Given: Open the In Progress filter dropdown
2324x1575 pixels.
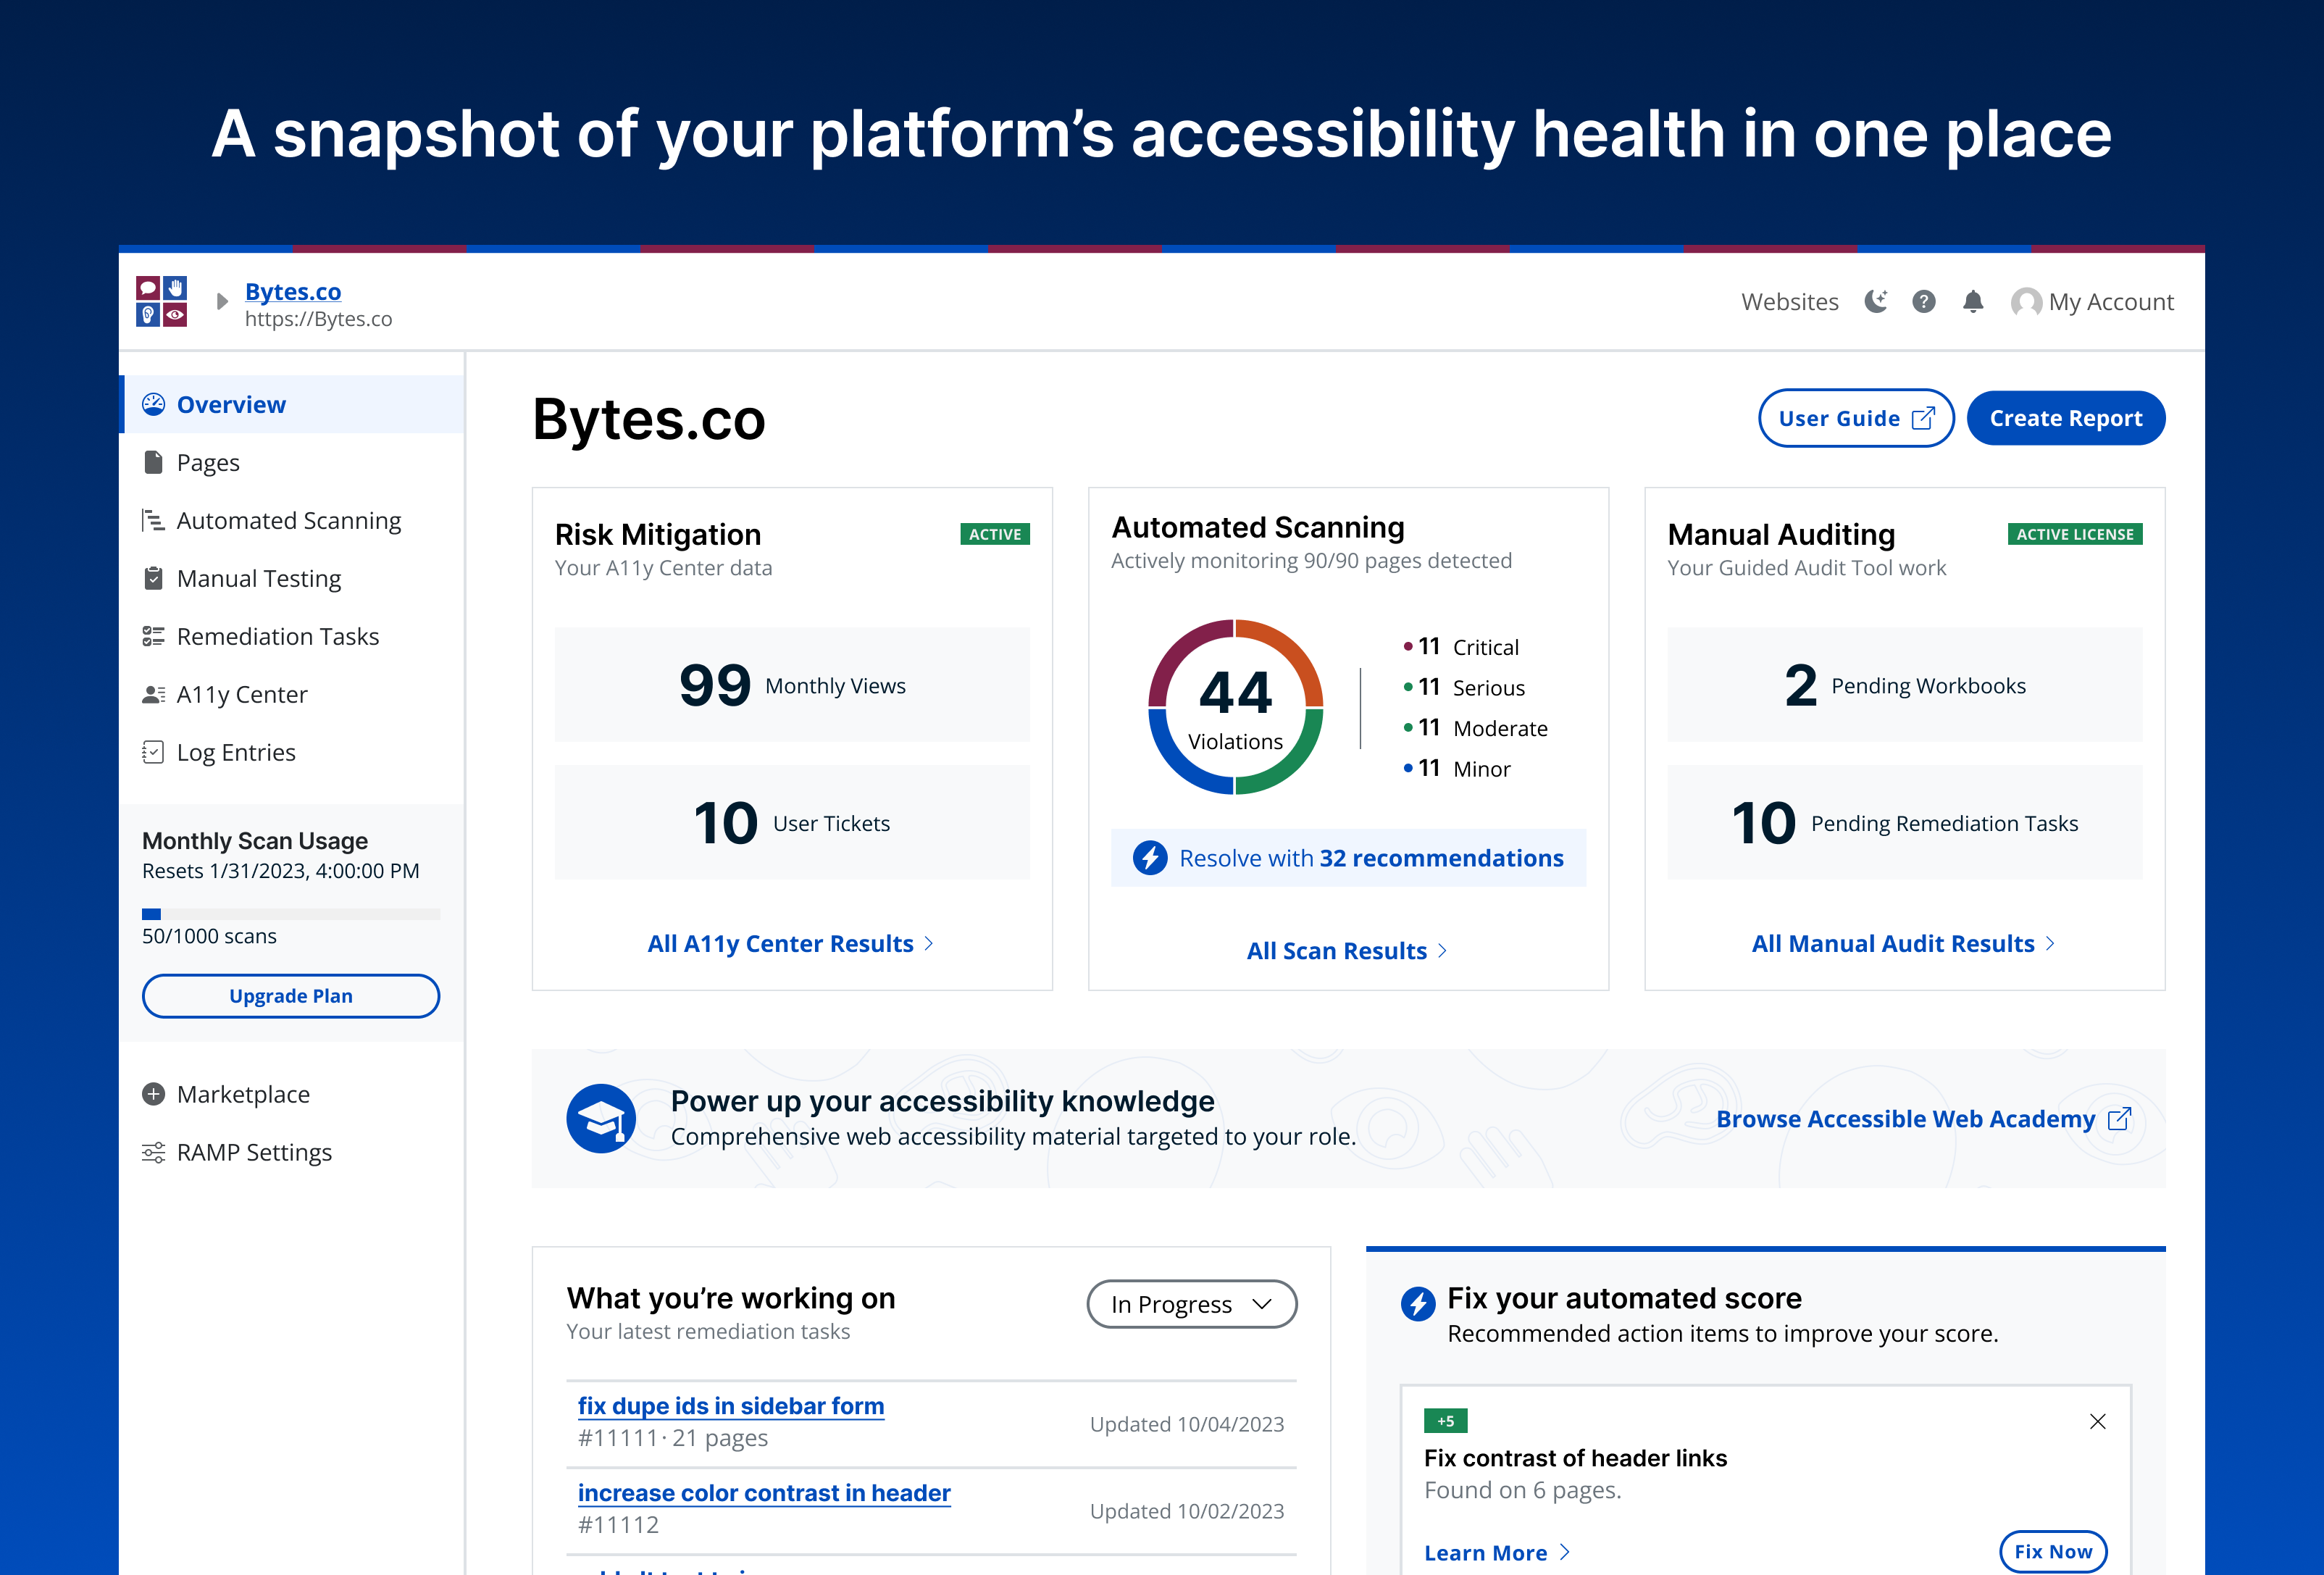Looking at the screenshot, I should (1191, 1304).
